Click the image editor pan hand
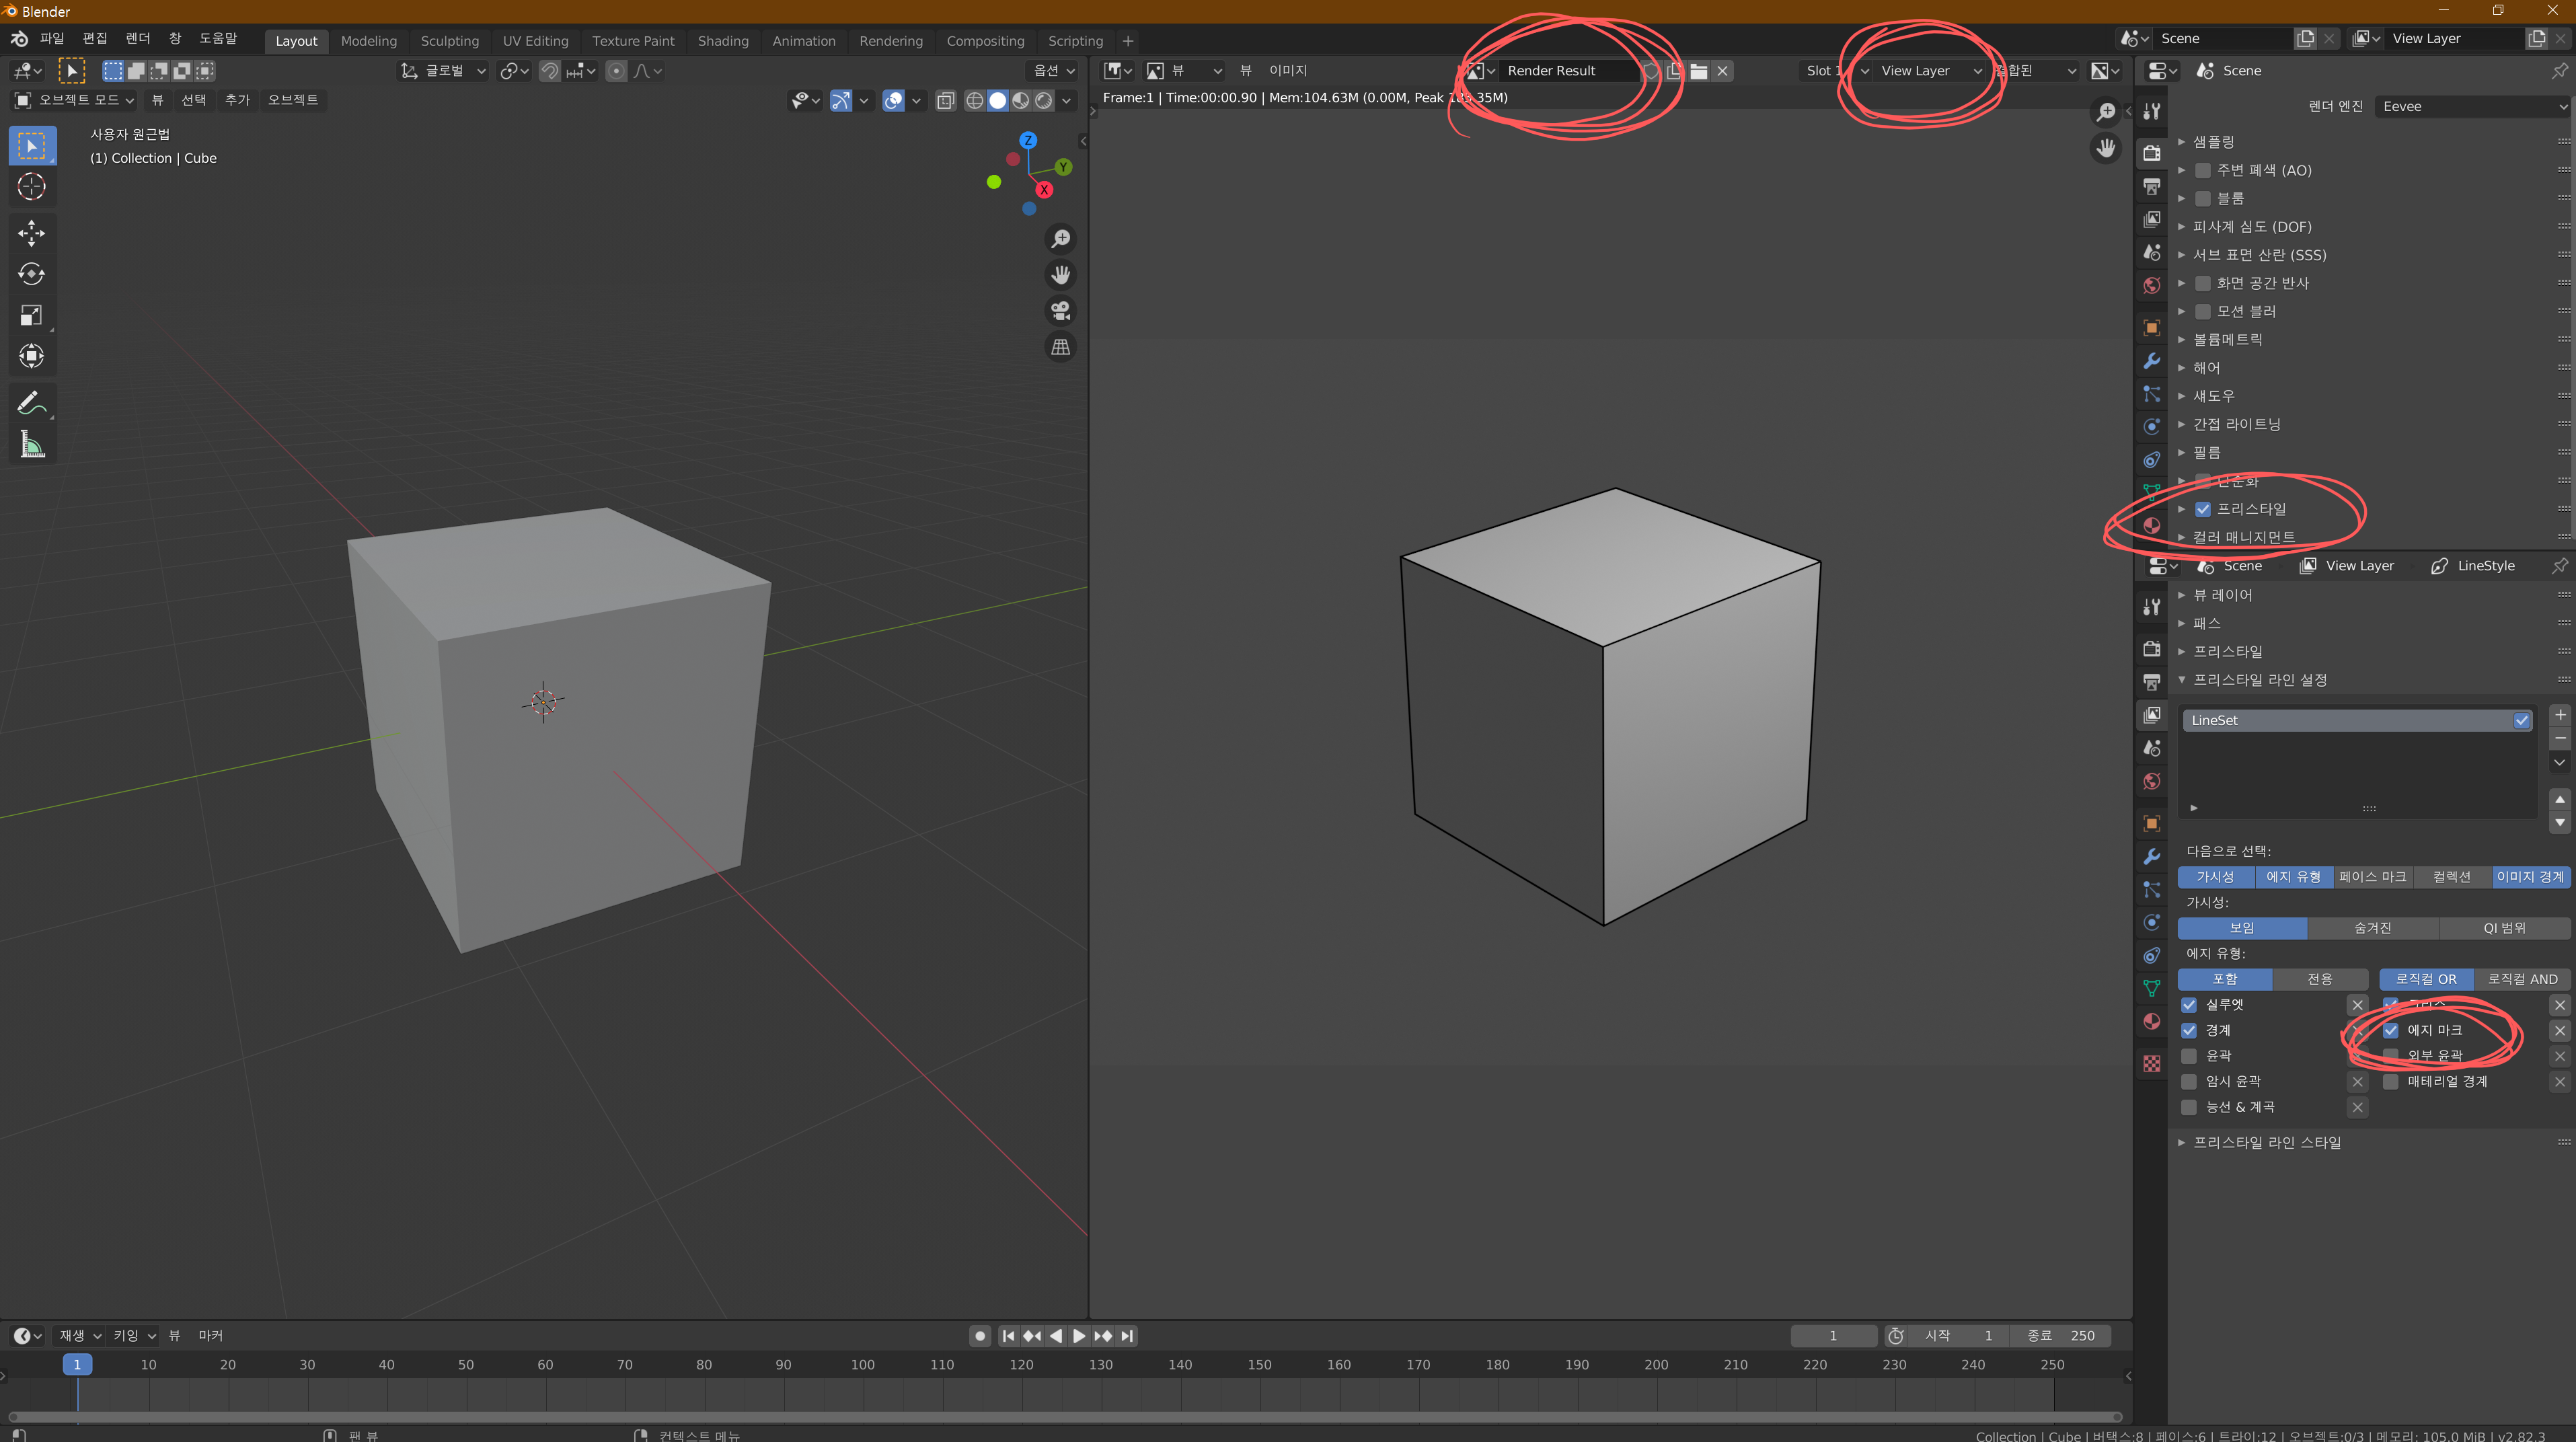The height and width of the screenshot is (1442, 2576). [2105, 148]
